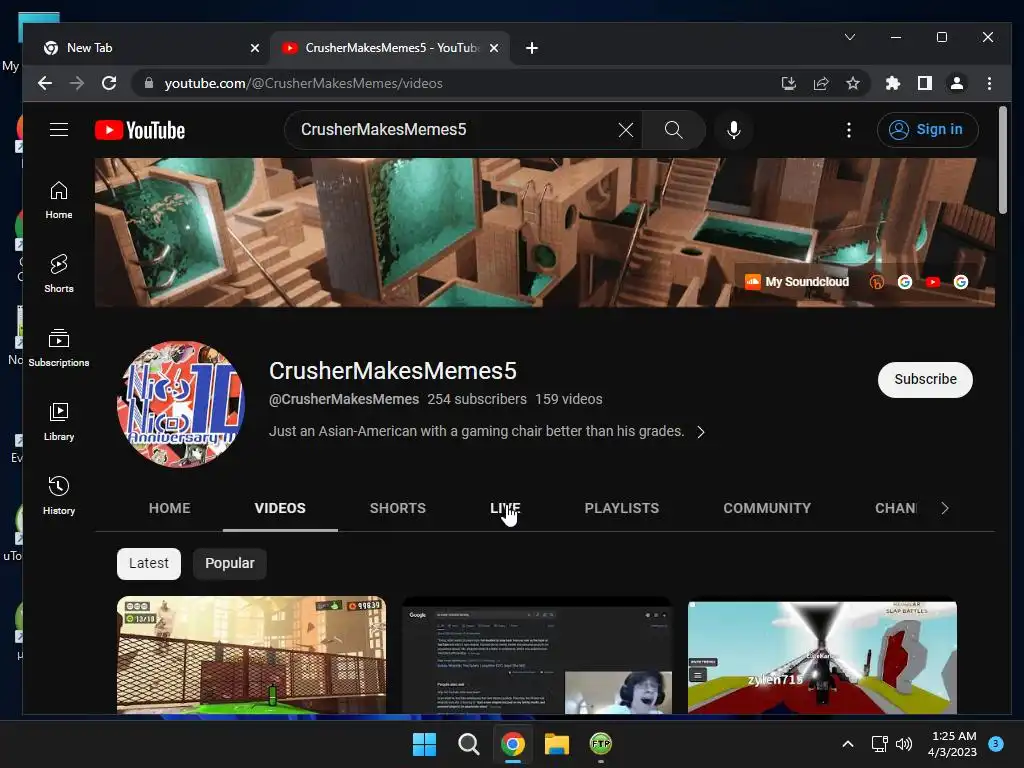Image resolution: width=1024 pixels, height=768 pixels.
Task: Click the install app icon in address bar
Action: 789,83
